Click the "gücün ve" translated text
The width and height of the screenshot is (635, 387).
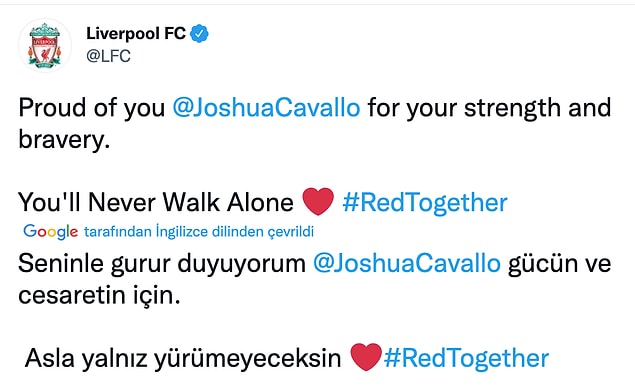click(560, 264)
